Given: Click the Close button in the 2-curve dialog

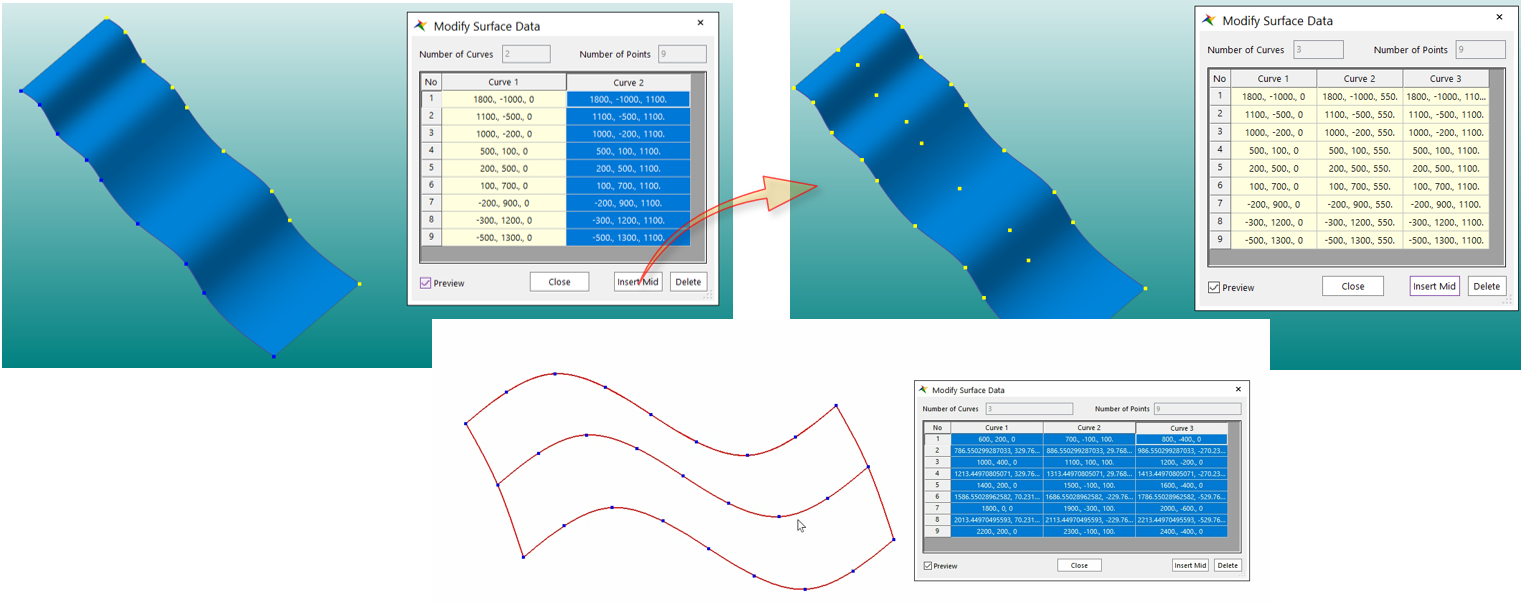Looking at the screenshot, I should (559, 282).
